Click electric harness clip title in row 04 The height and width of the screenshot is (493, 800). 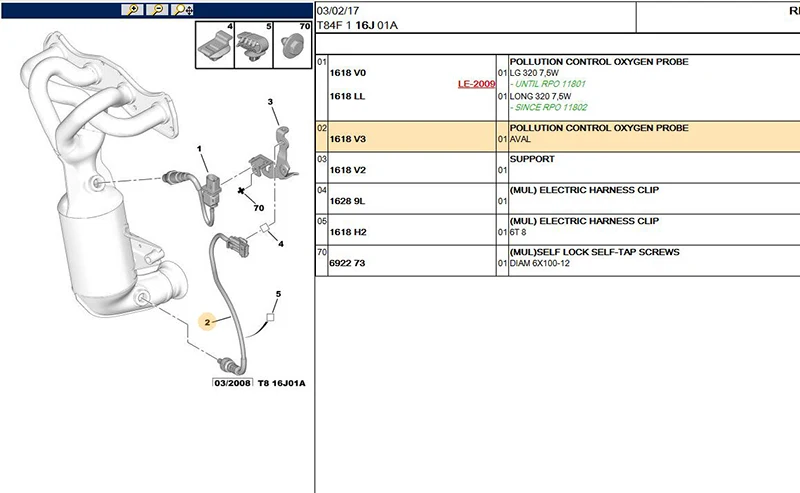click(x=584, y=190)
